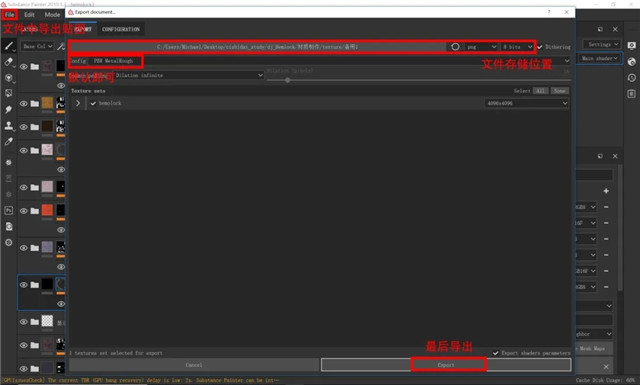Undock the lower right panel with float icon

pyautogui.click(x=600, y=156)
